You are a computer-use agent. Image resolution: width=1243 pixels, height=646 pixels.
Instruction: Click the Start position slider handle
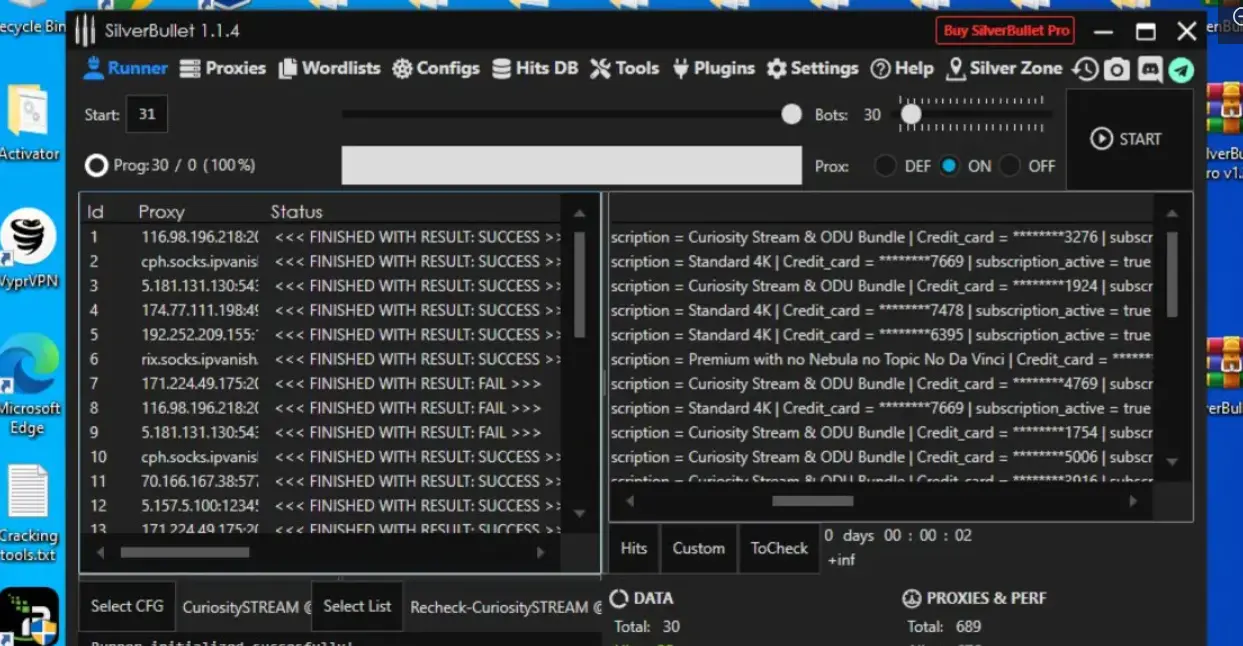791,115
